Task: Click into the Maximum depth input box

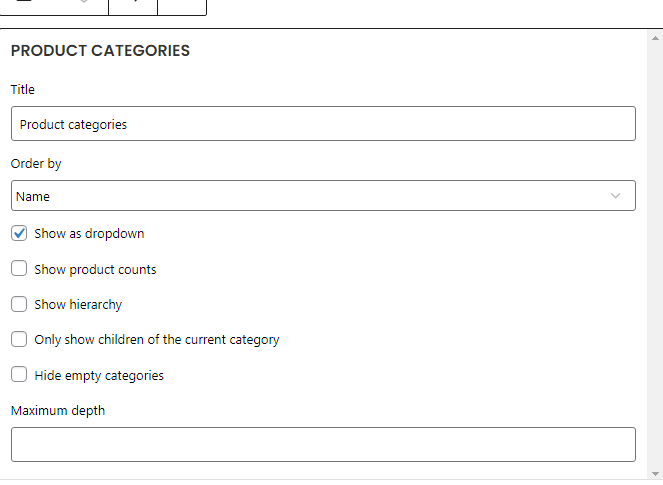Action: 323,444
